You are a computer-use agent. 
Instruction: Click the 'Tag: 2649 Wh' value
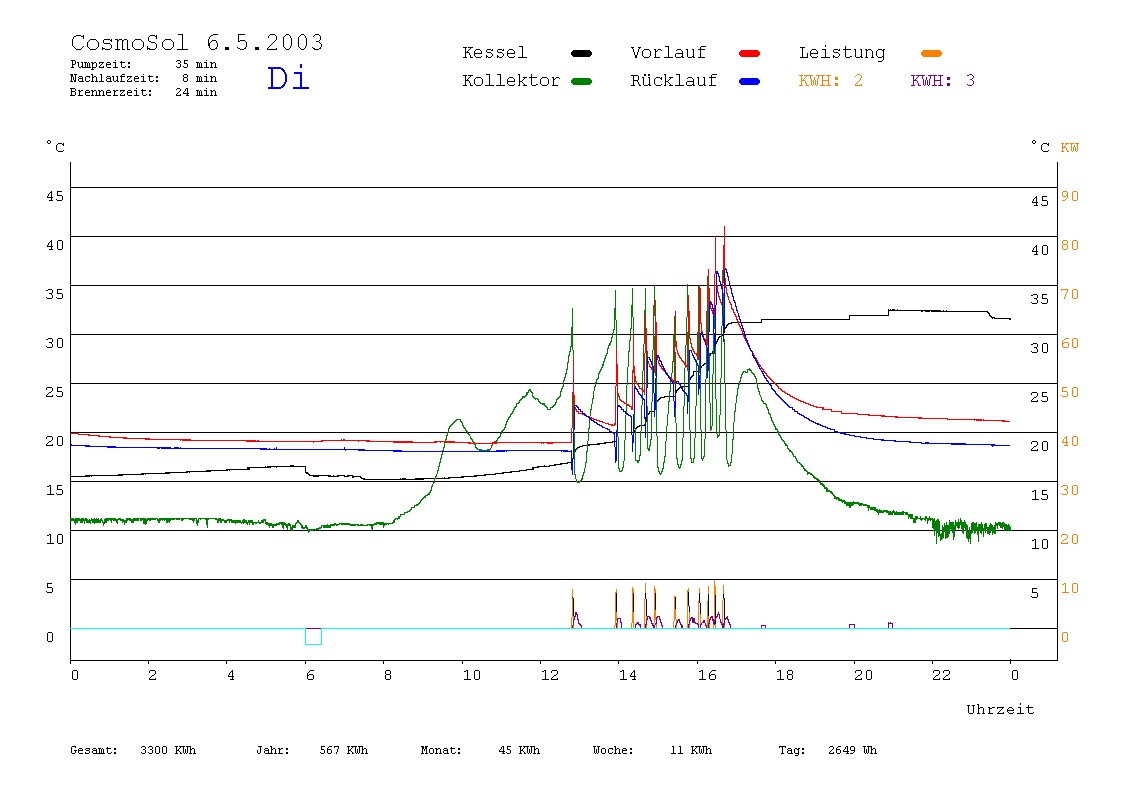pos(852,750)
